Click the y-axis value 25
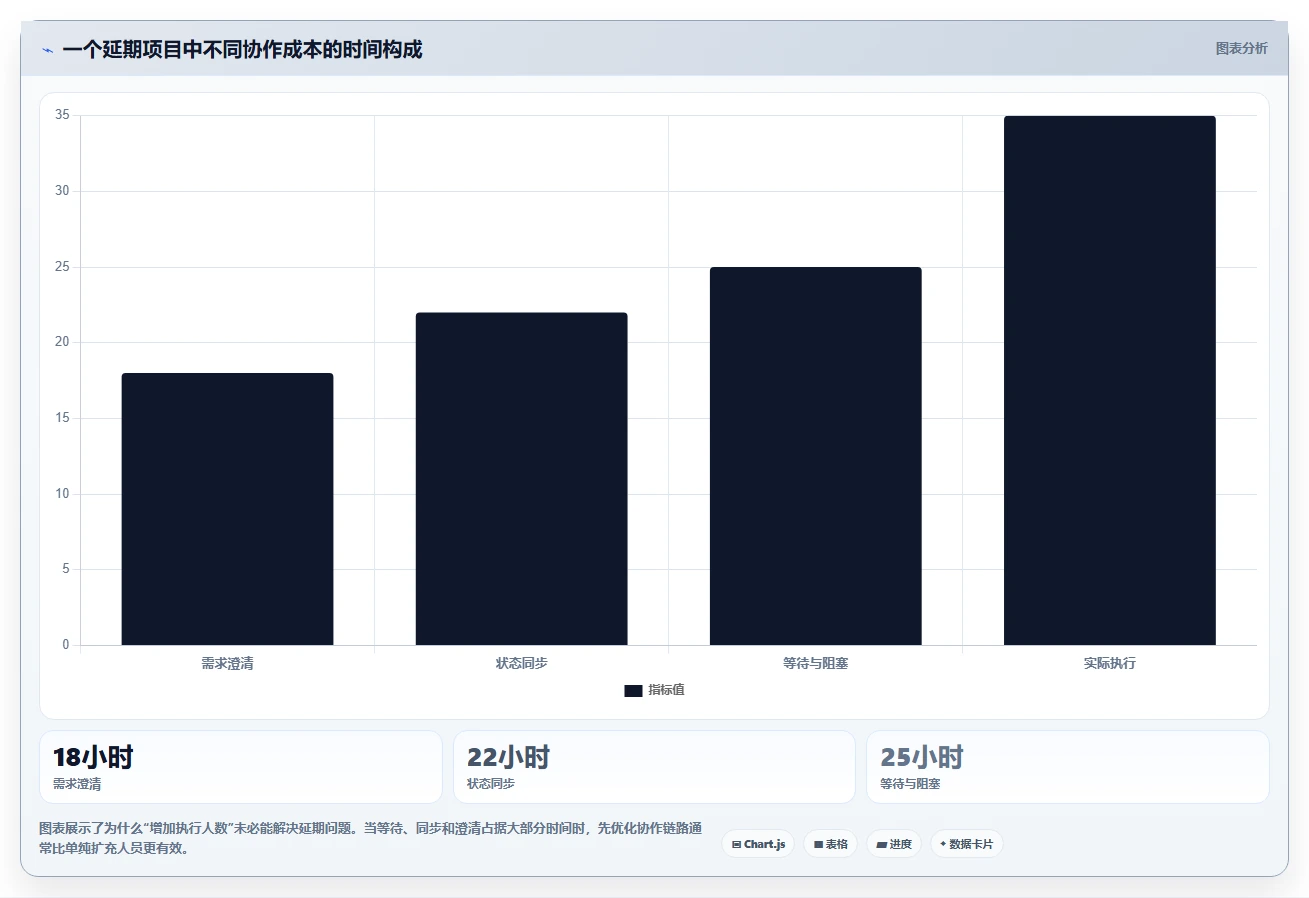Screen dimensions: 1309x898 click(62, 266)
